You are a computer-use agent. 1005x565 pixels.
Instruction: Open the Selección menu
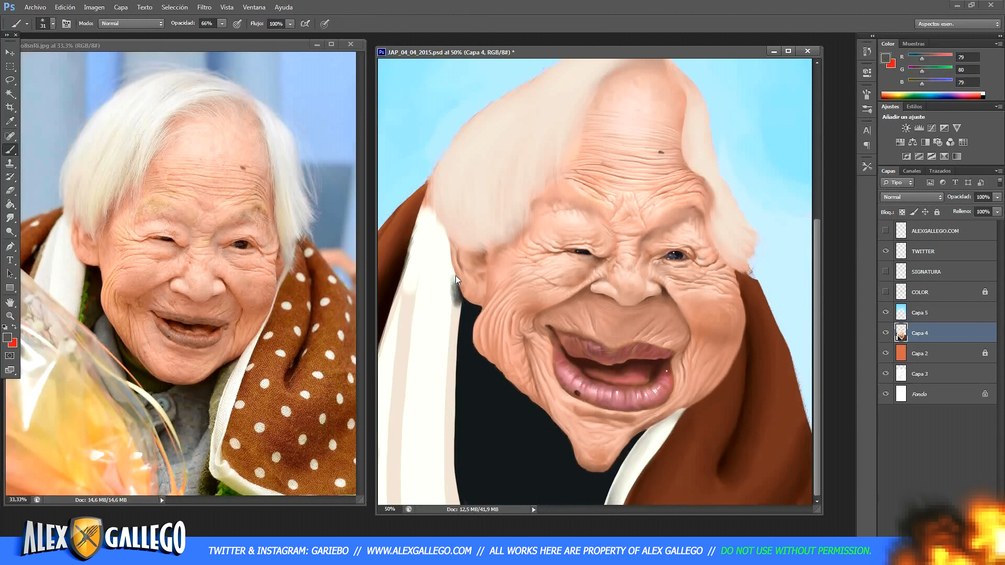[174, 8]
